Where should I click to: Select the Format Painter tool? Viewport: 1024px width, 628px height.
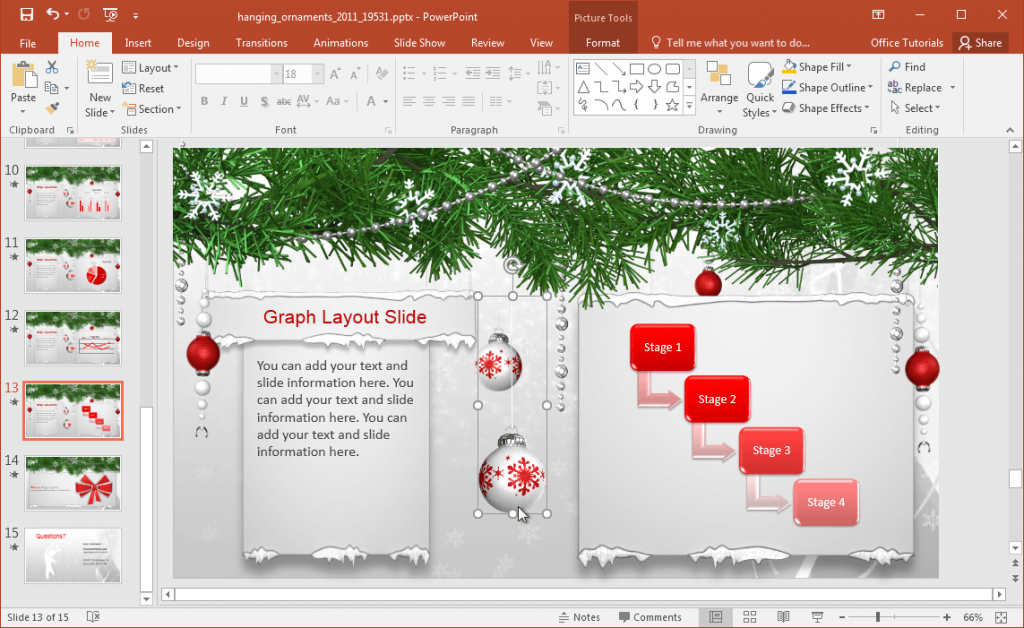click(50, 106)
